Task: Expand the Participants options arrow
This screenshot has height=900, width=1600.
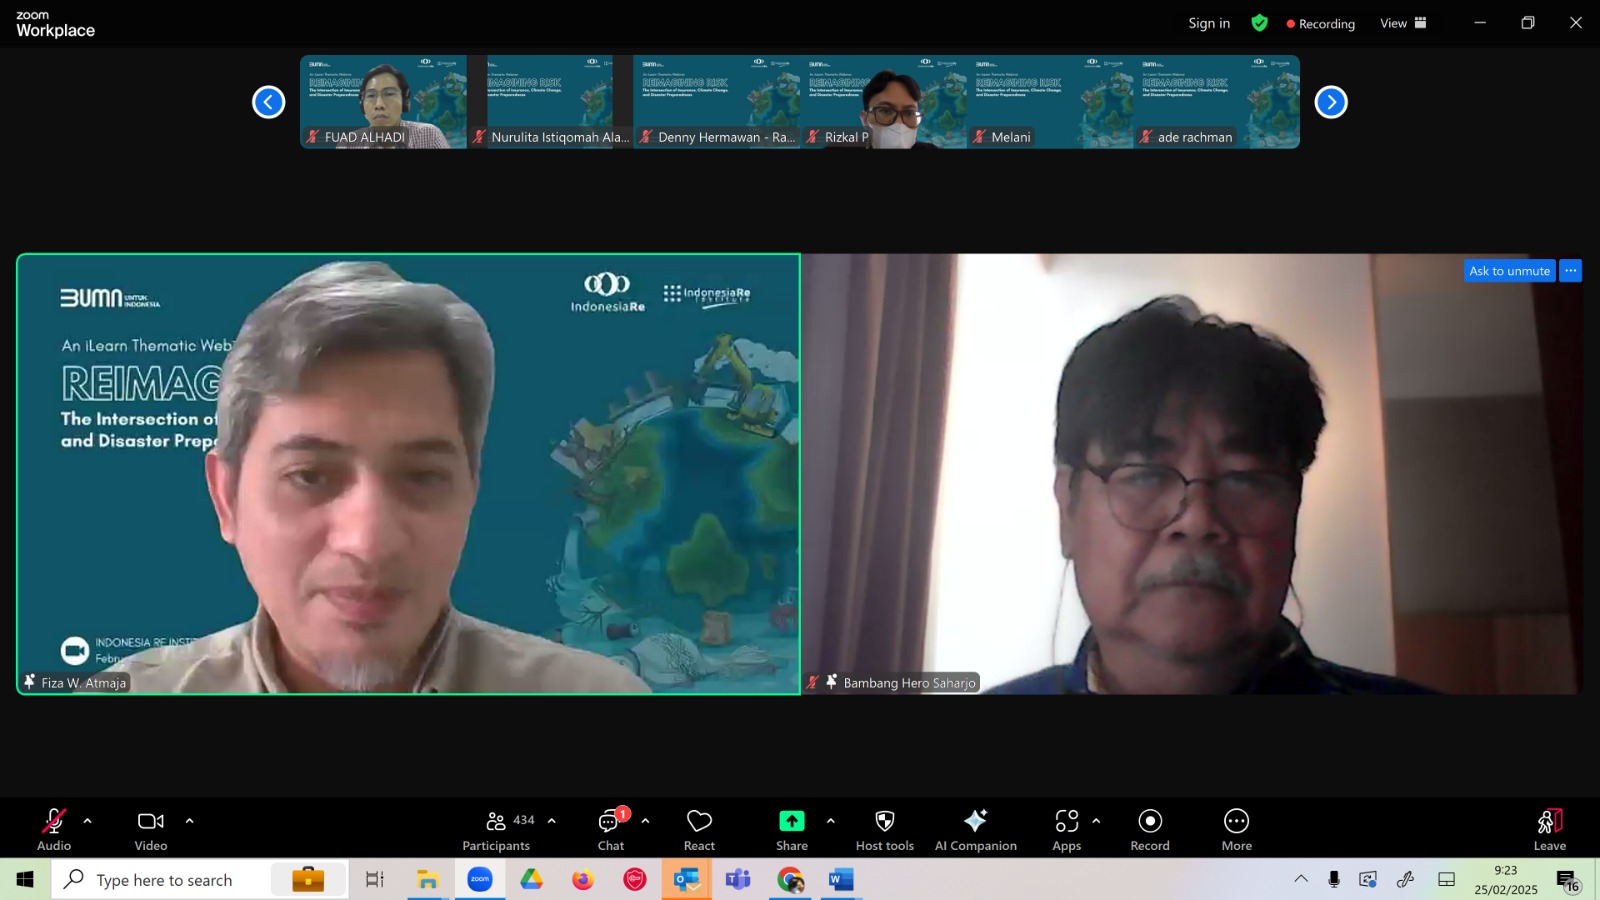Action: 551,821
